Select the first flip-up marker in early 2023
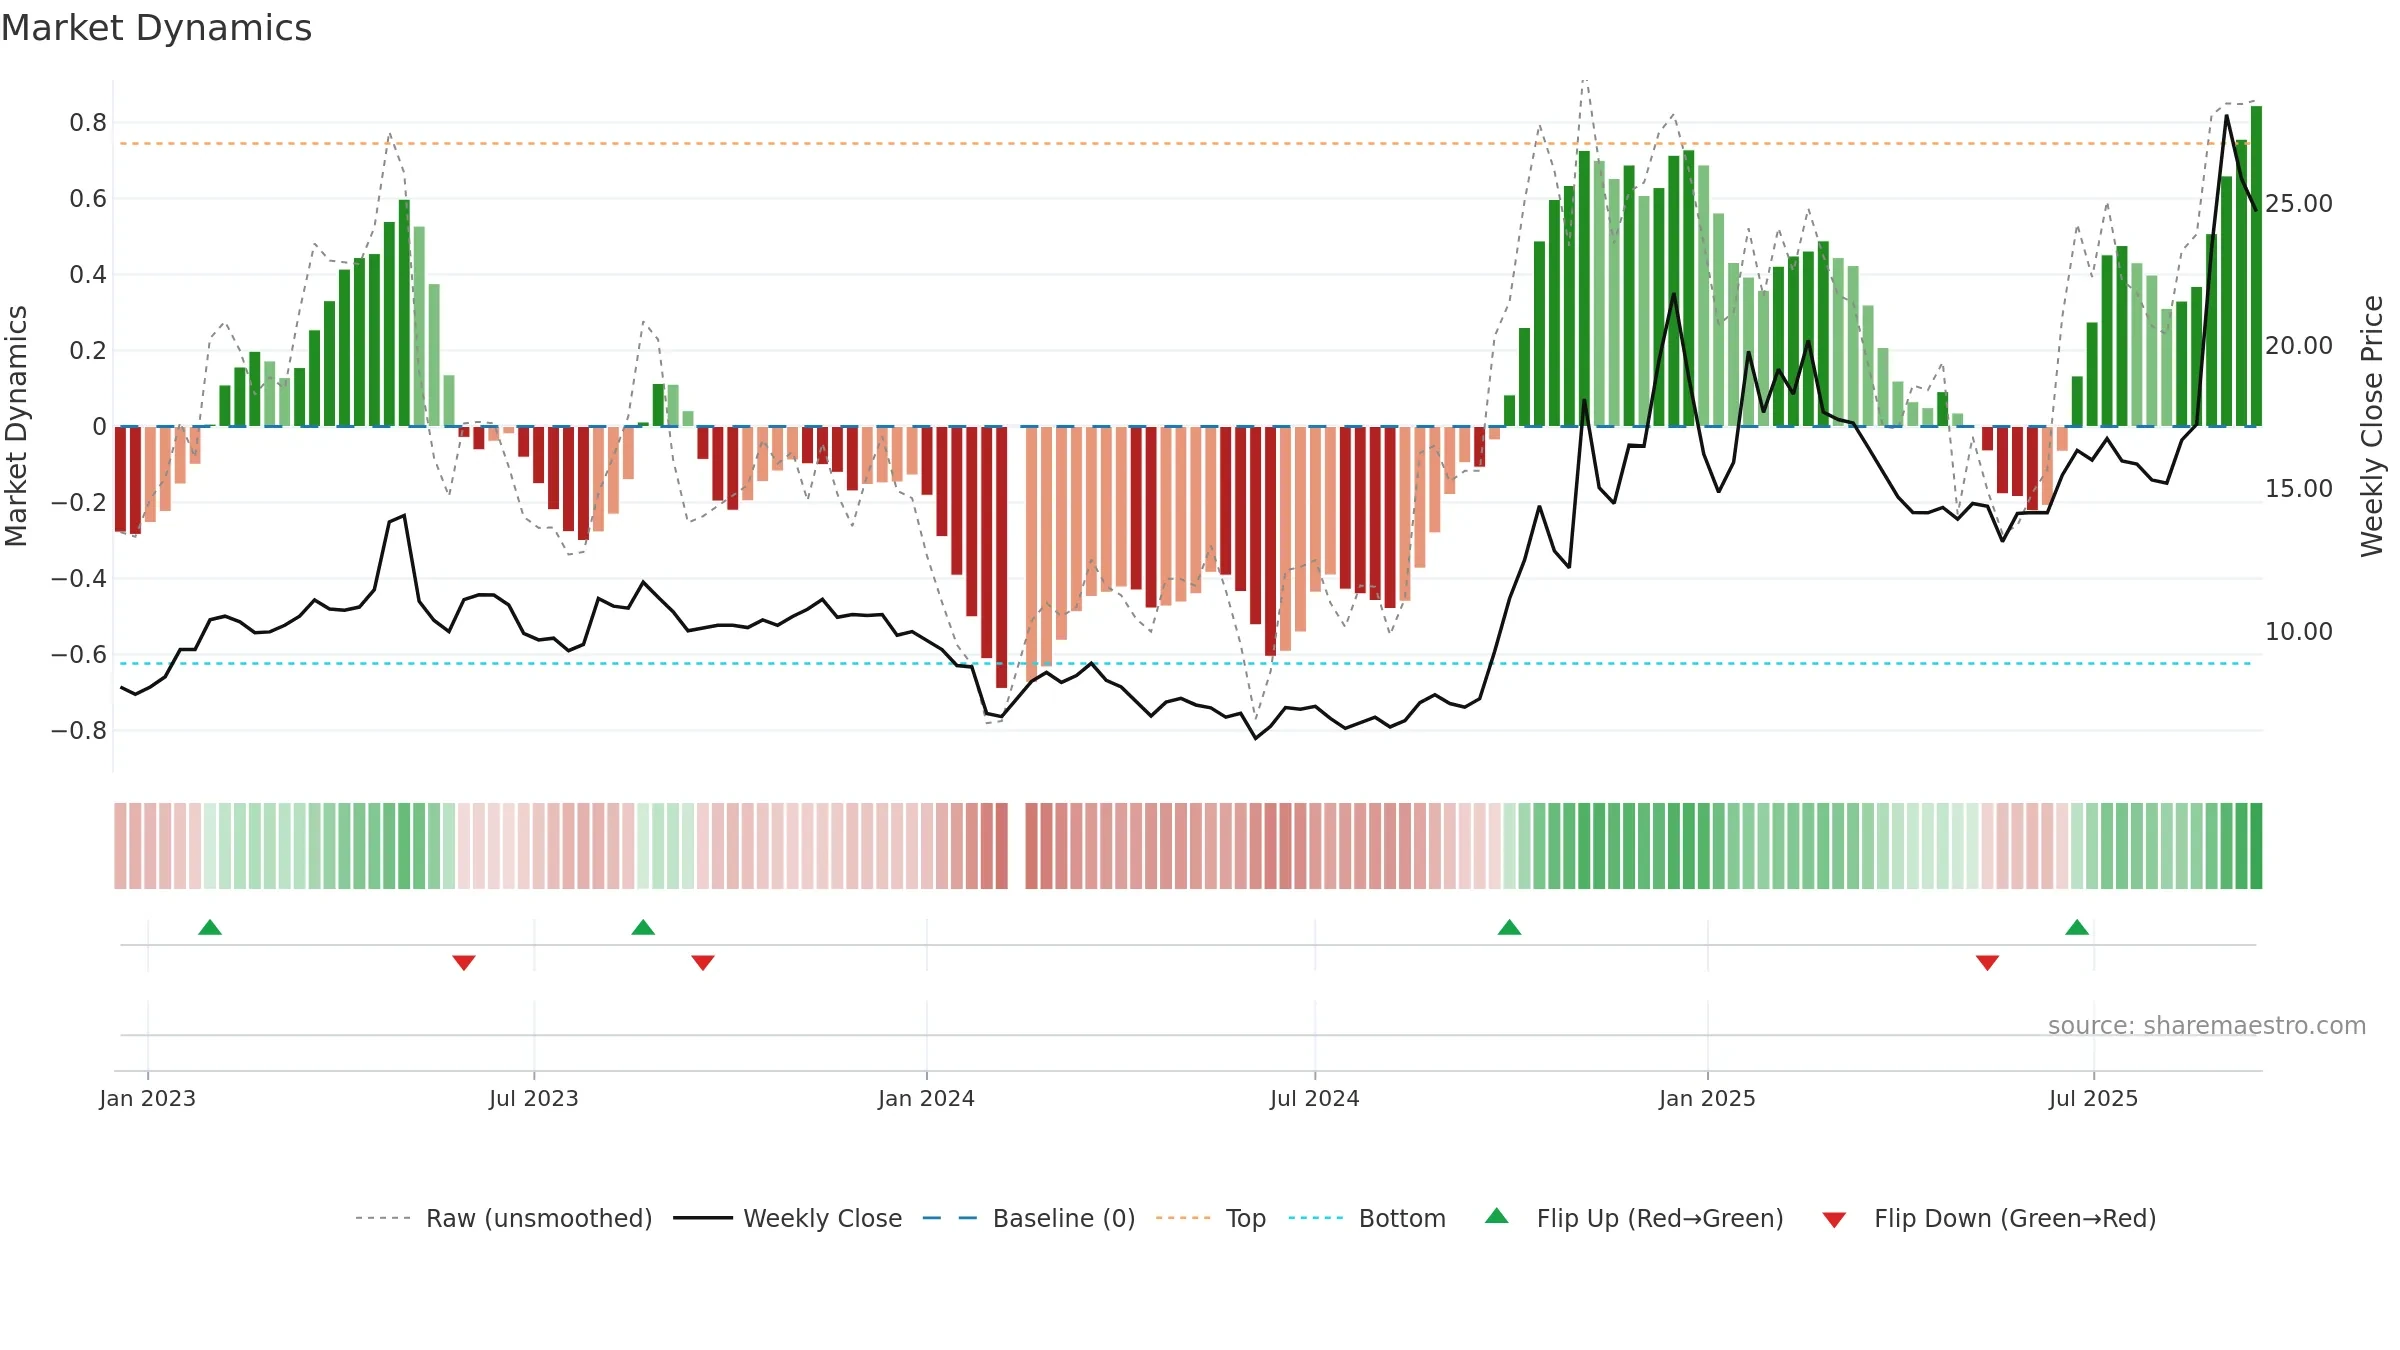The height and width of the screenshot is (1350, 2400). (210, 927)
